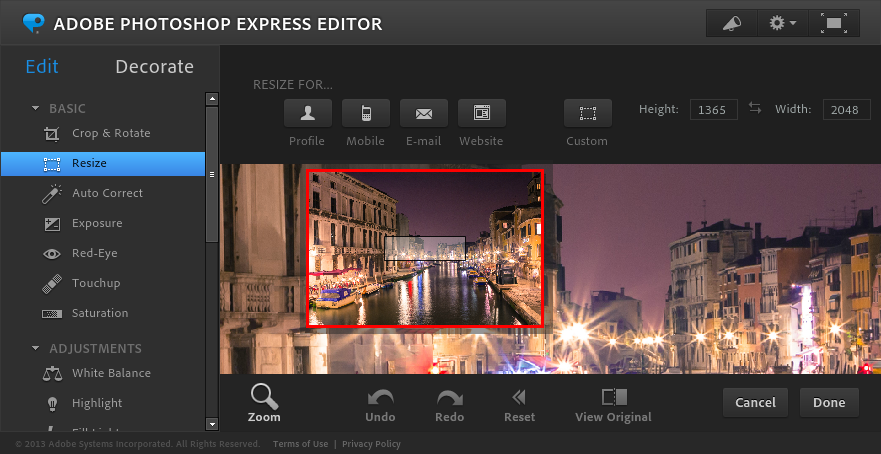Click the Height input field
Viewport: 881px width, 454px height.
(714, 110)
